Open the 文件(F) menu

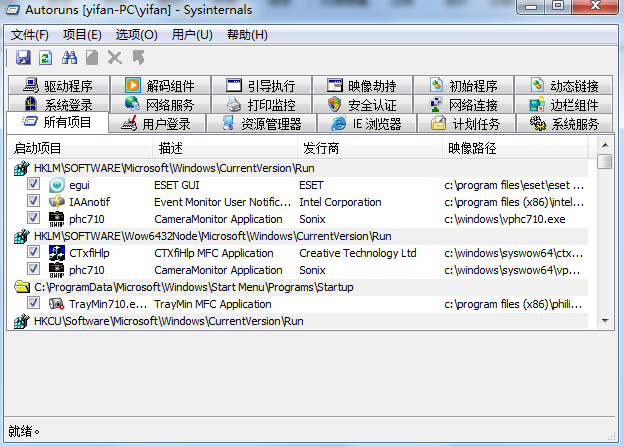click(x=29, y=35)
